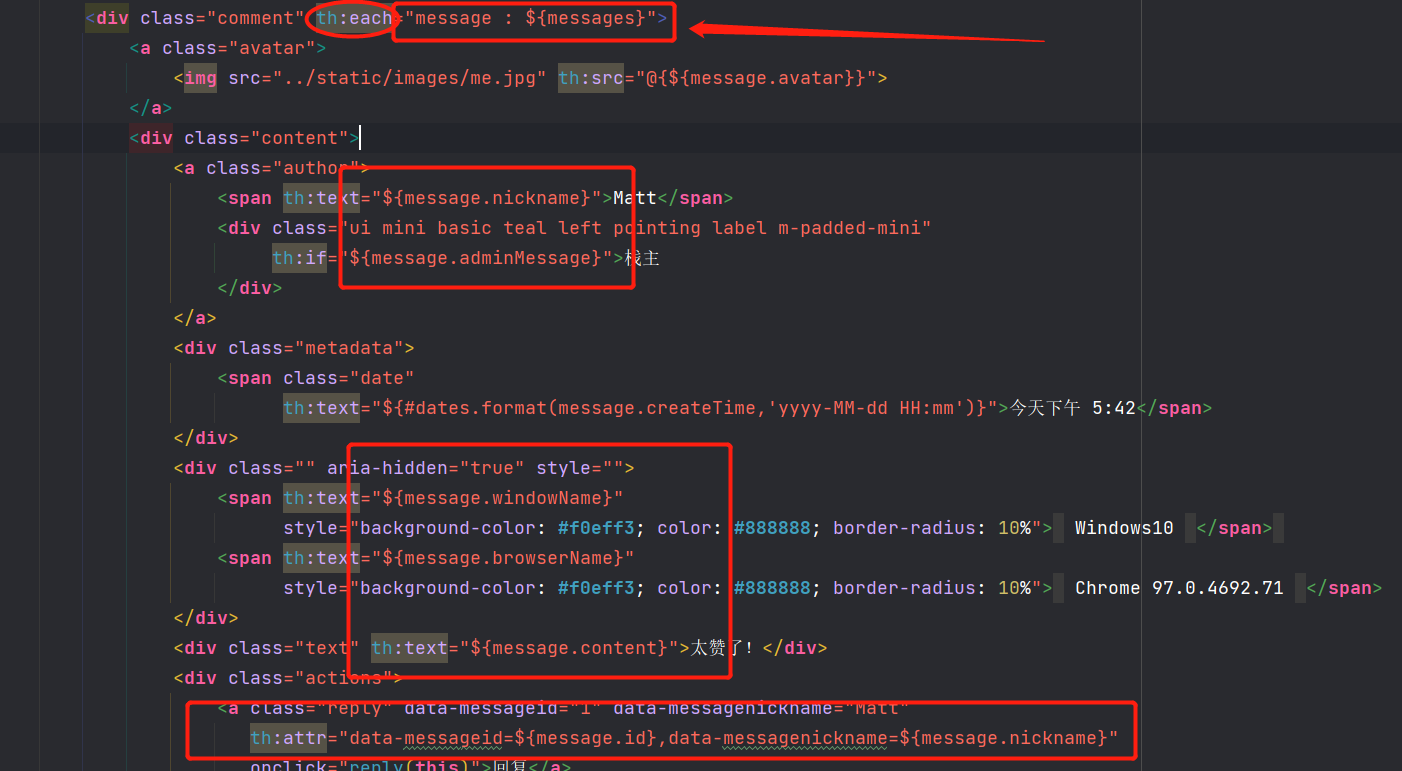Click the ${message.adminMessage} condition
This screenshot has height=771, width=1402.
tap(475, 258)
